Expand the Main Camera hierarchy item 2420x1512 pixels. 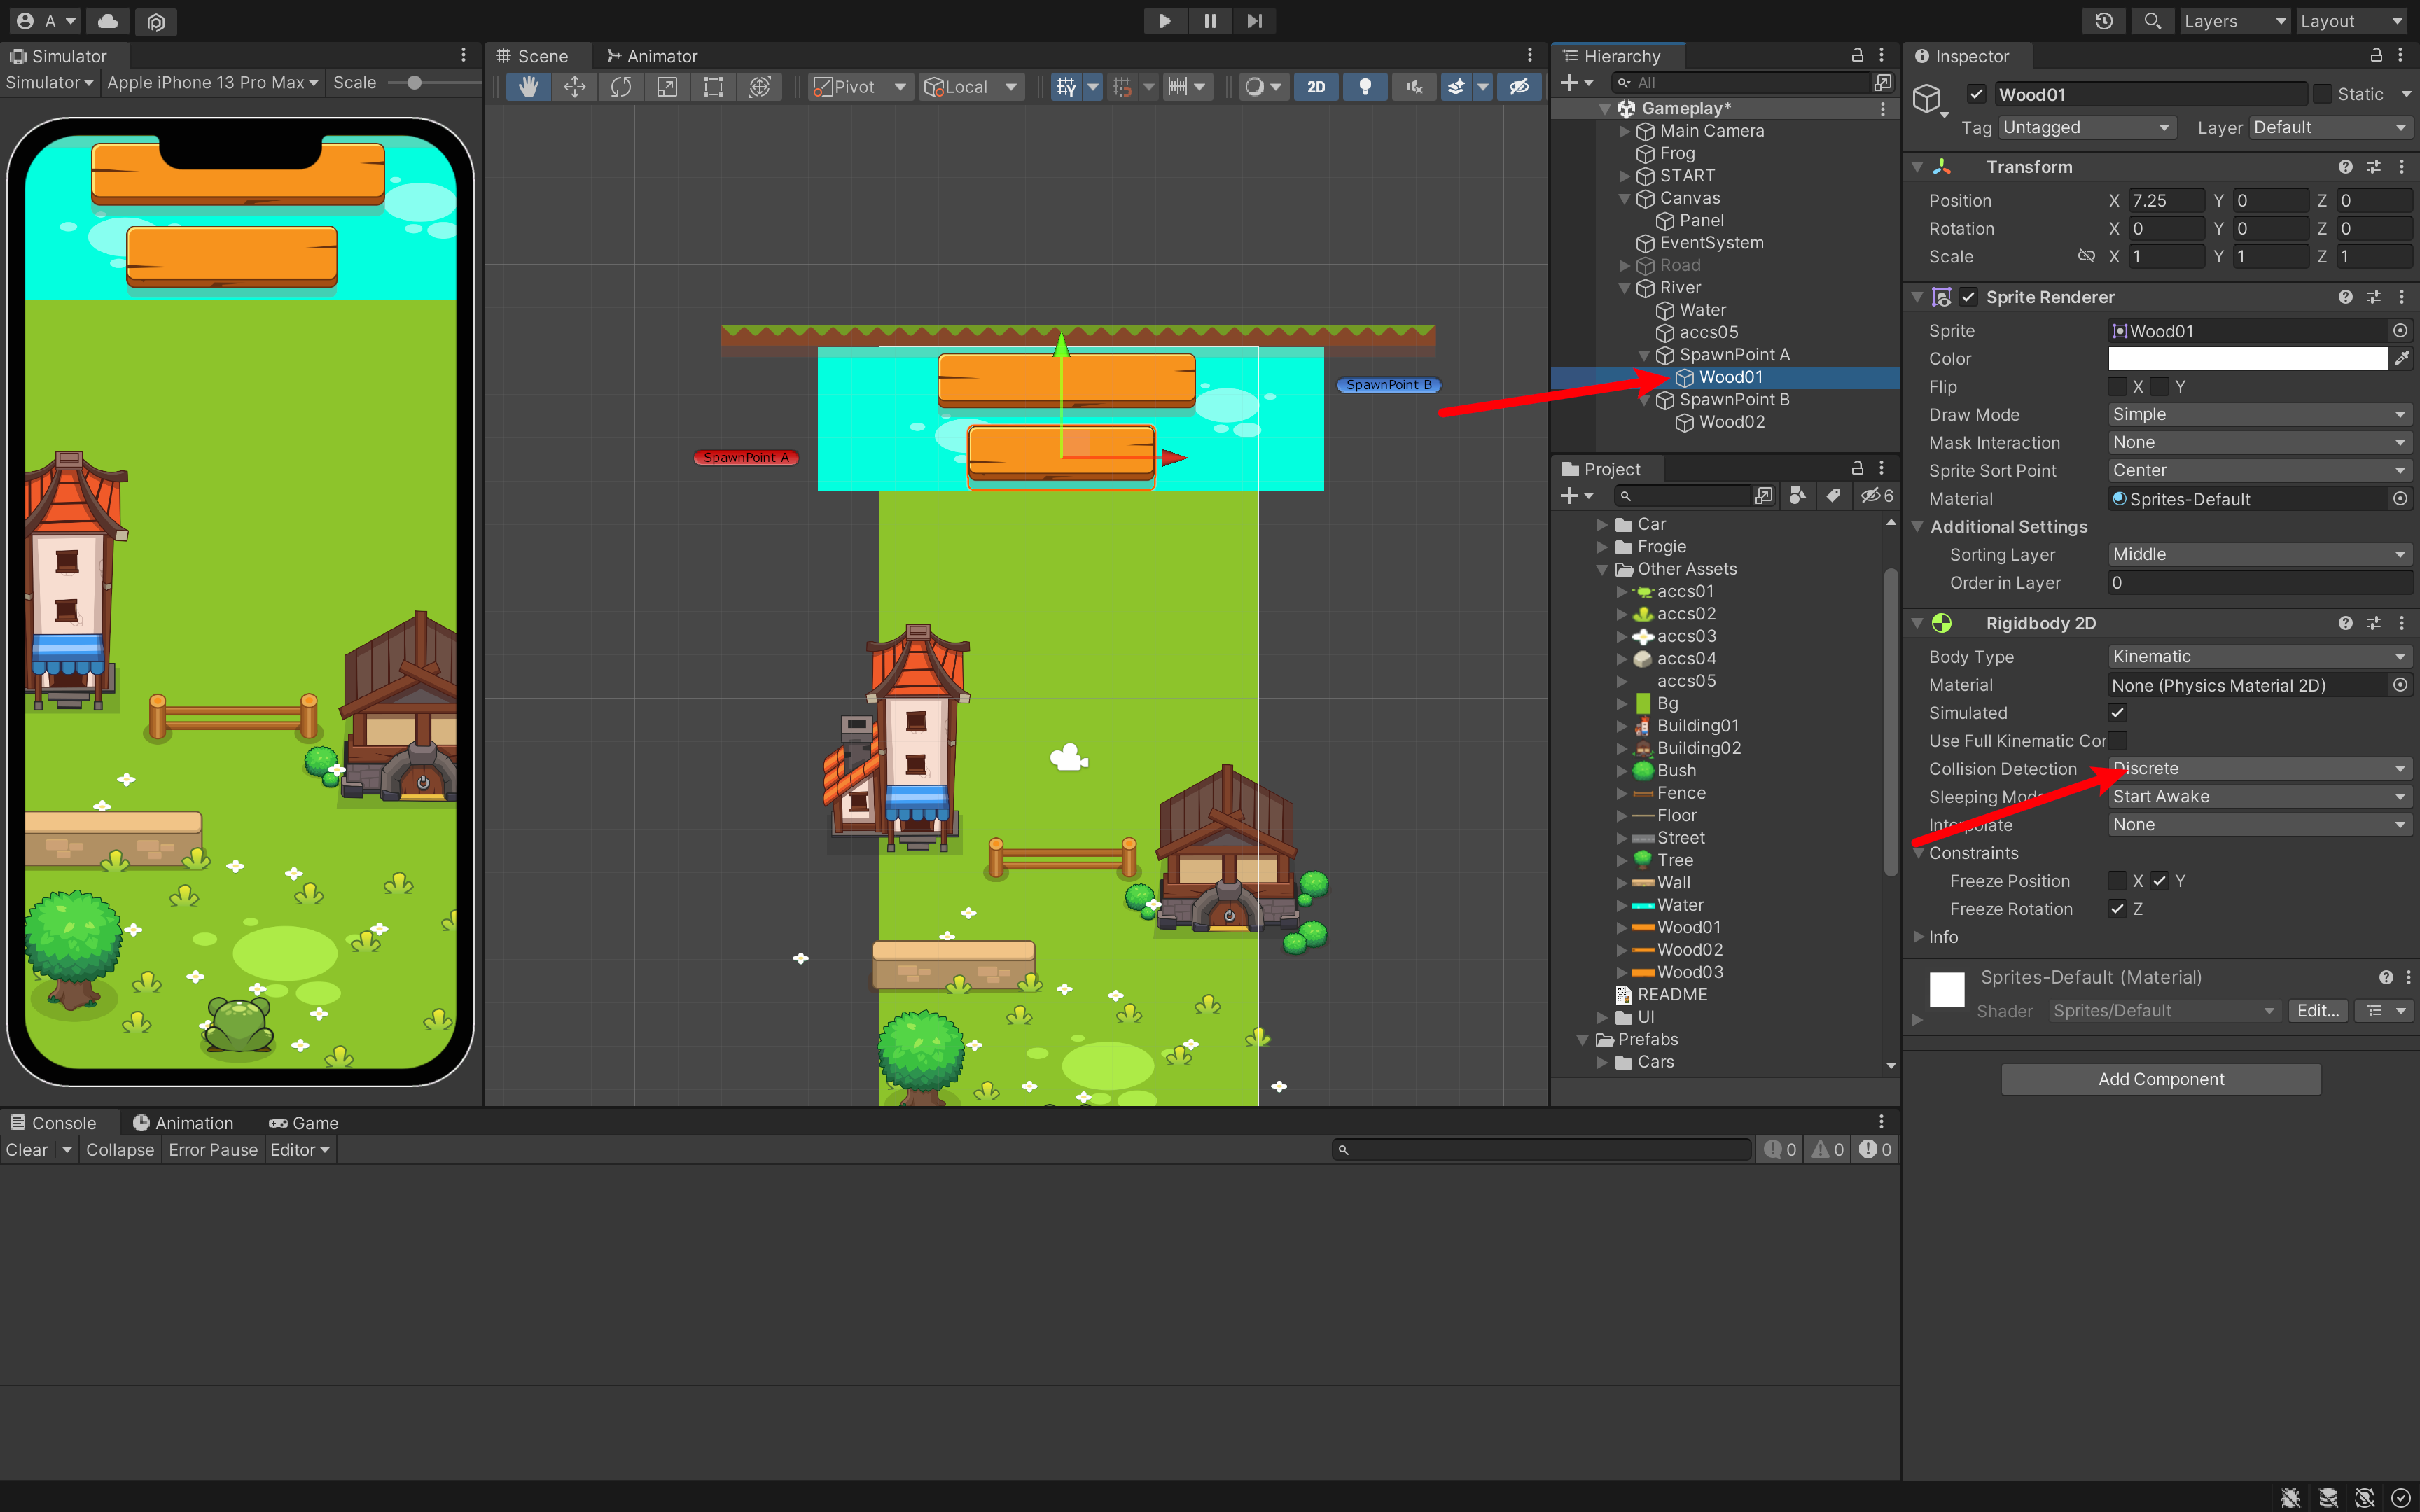pyautogui.click(x=1625, y=131)
